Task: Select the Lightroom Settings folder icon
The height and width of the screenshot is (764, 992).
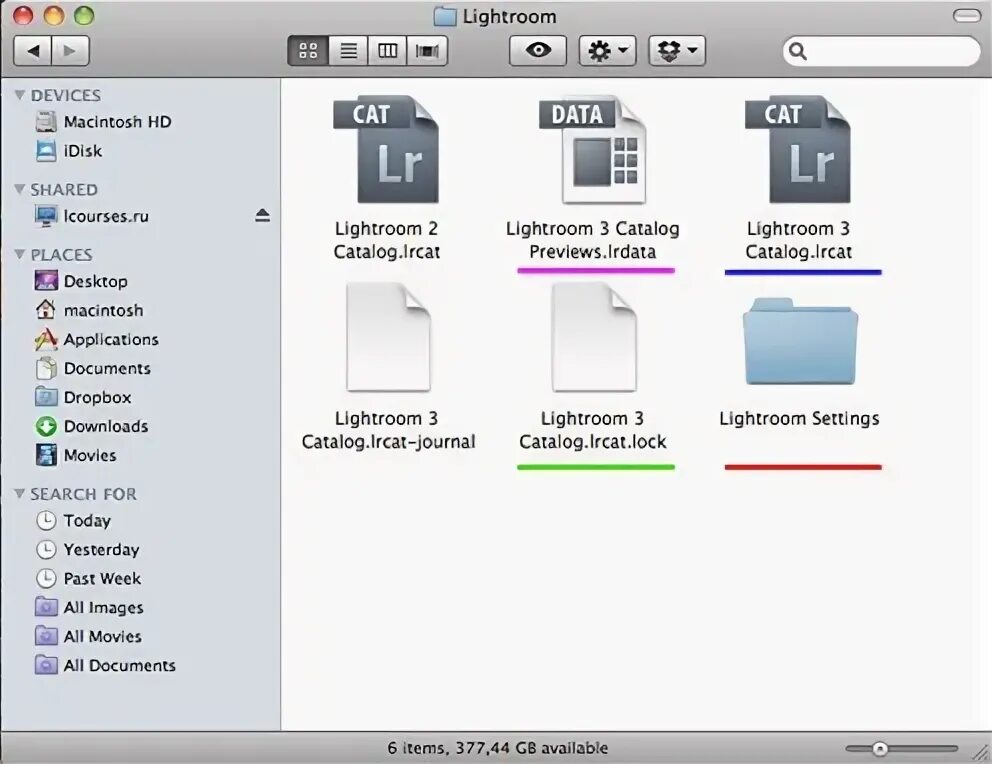Action: tap(800, 342)
